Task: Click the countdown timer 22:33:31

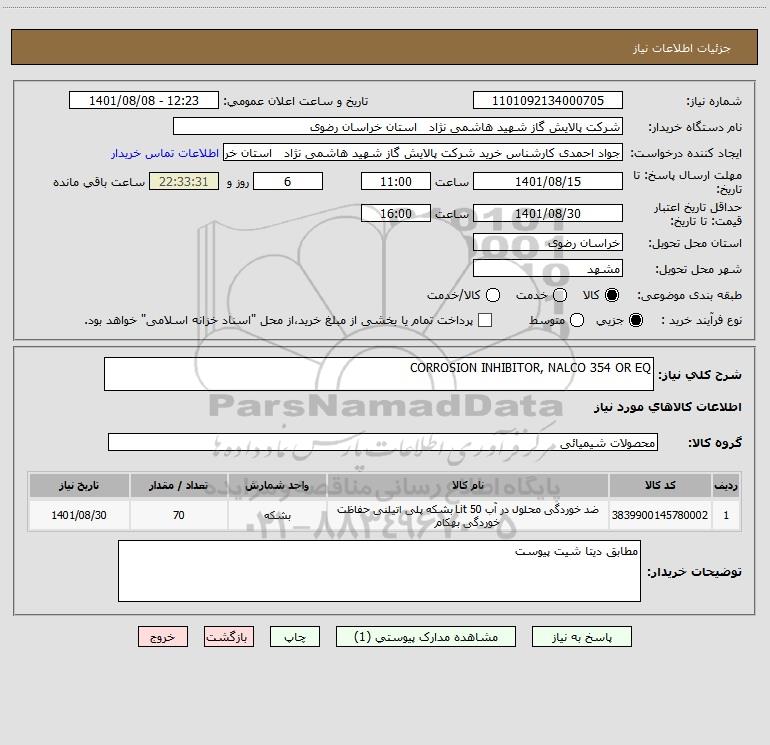Action: pyautogui.click(x=184, y=182)
